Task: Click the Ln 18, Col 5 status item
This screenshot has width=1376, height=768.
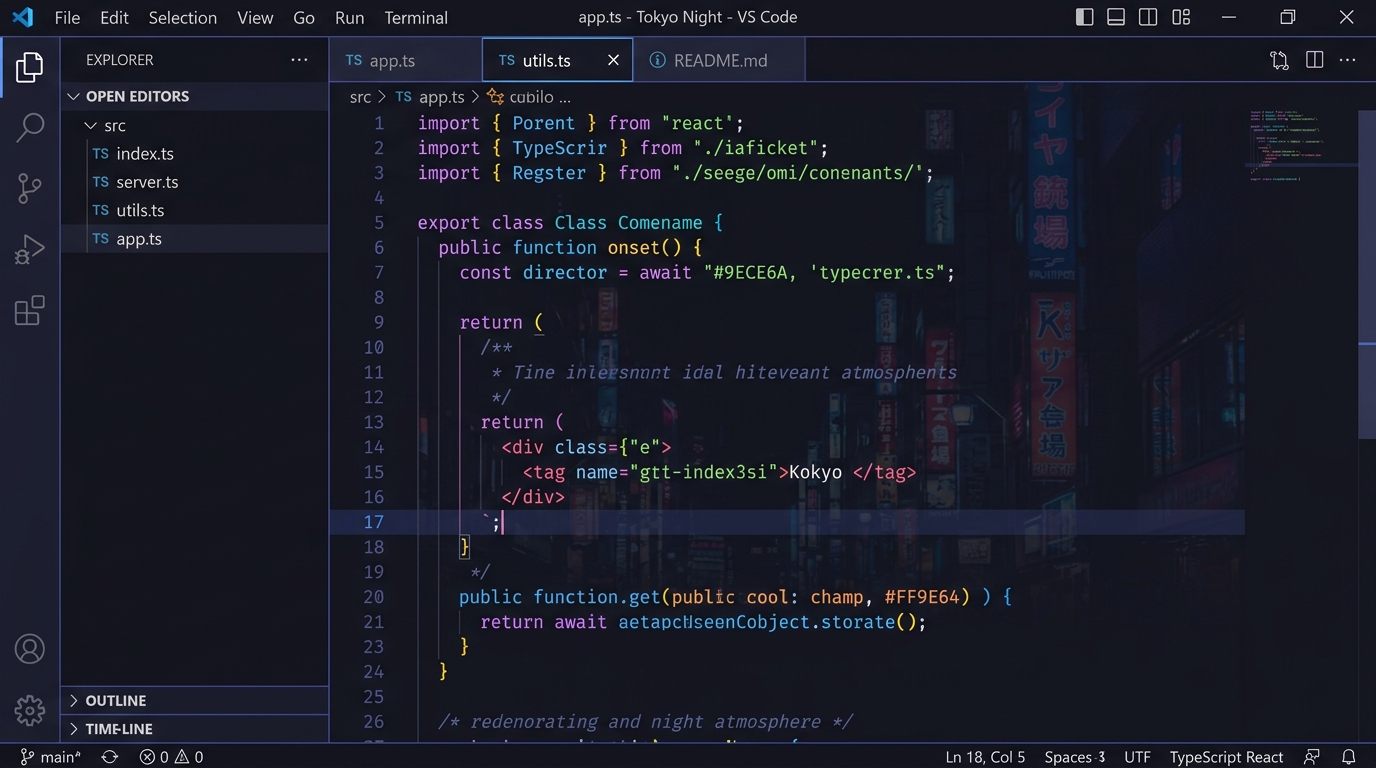Action: pos(985,757)
